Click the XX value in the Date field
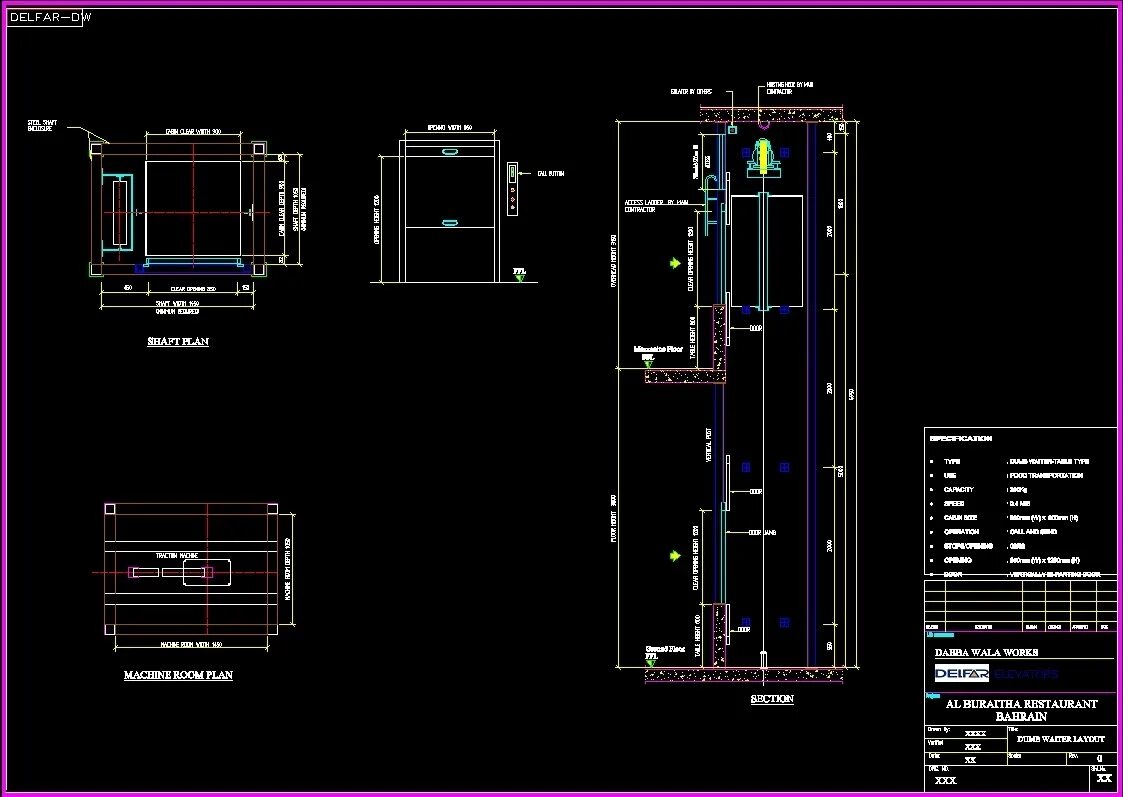Image resolution: width=1123 pixels, height=797 pixels. pos(971,759)
